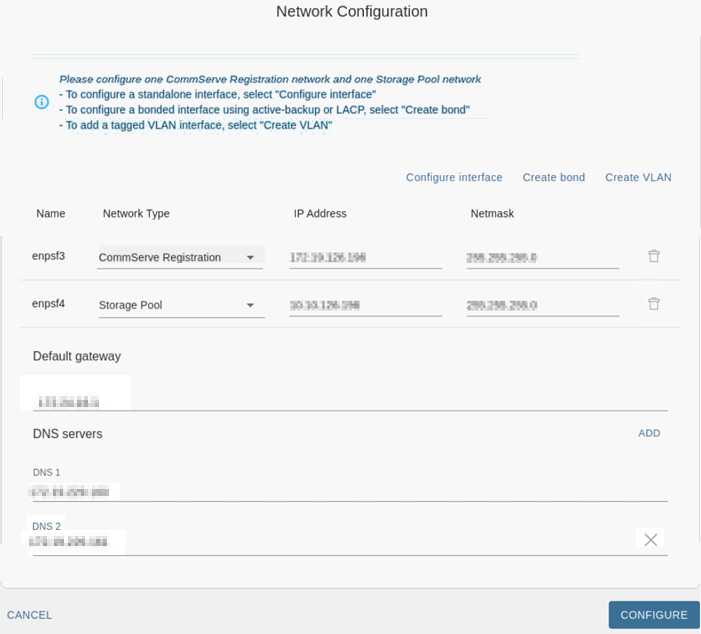Focus the enpsf4 IP Address field

point(365,305)
